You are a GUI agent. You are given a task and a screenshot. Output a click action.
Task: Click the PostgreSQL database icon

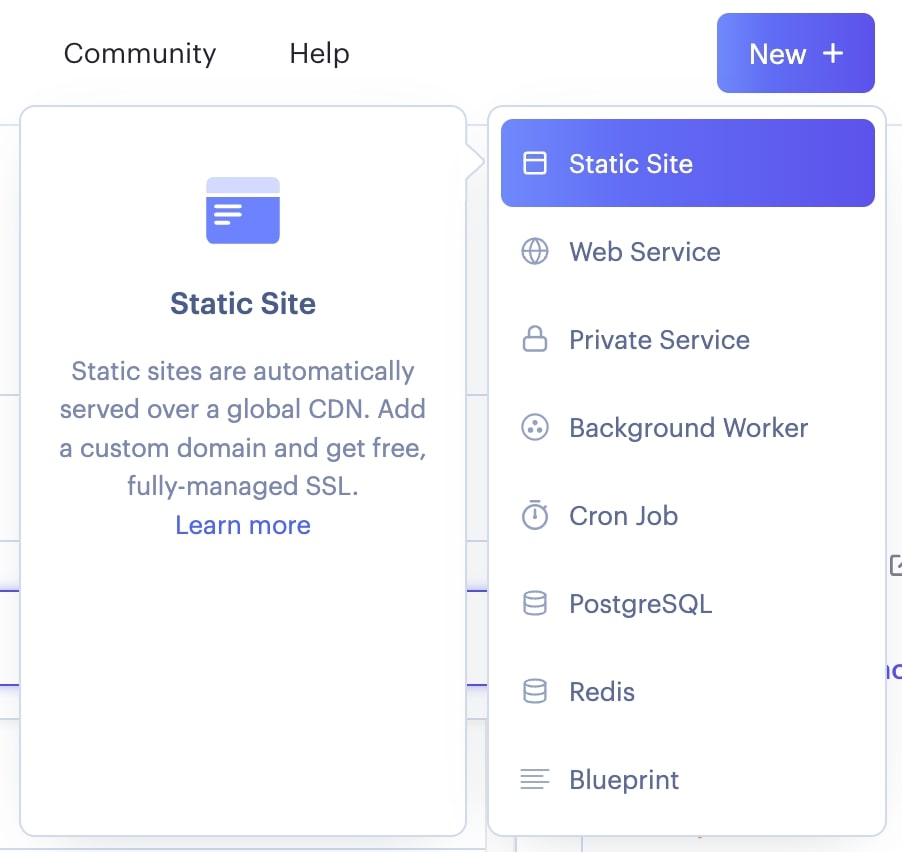[x=535, y=604]
